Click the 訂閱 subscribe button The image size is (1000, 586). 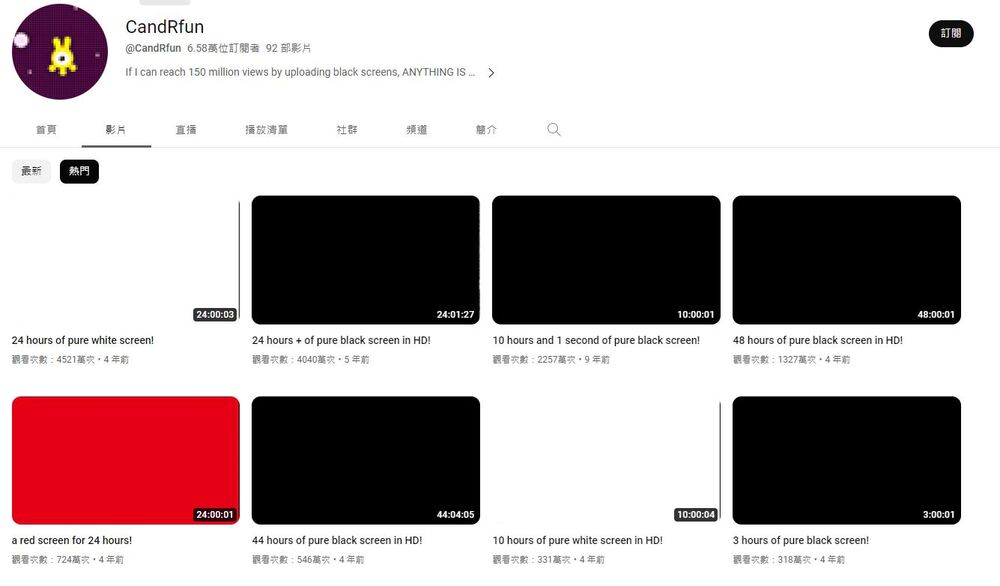[x=950, y=33]
